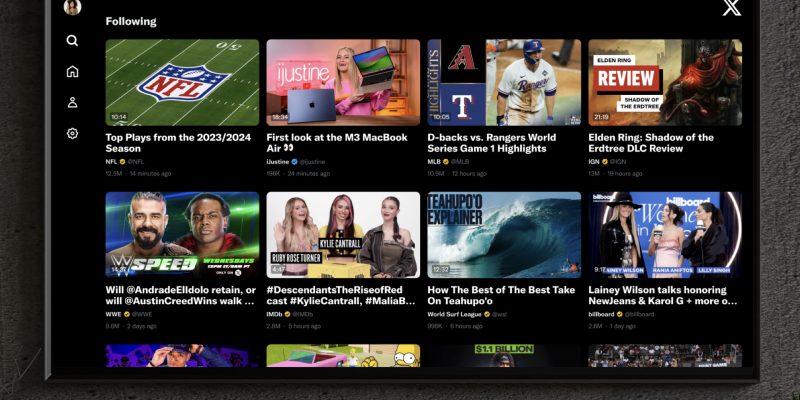Image resolution: width=800 pixels, height=400 pixels.
Task: Click the billboard channel name under Lainey Wilson video
Action: pyautogui.click(x=602, y=314)
